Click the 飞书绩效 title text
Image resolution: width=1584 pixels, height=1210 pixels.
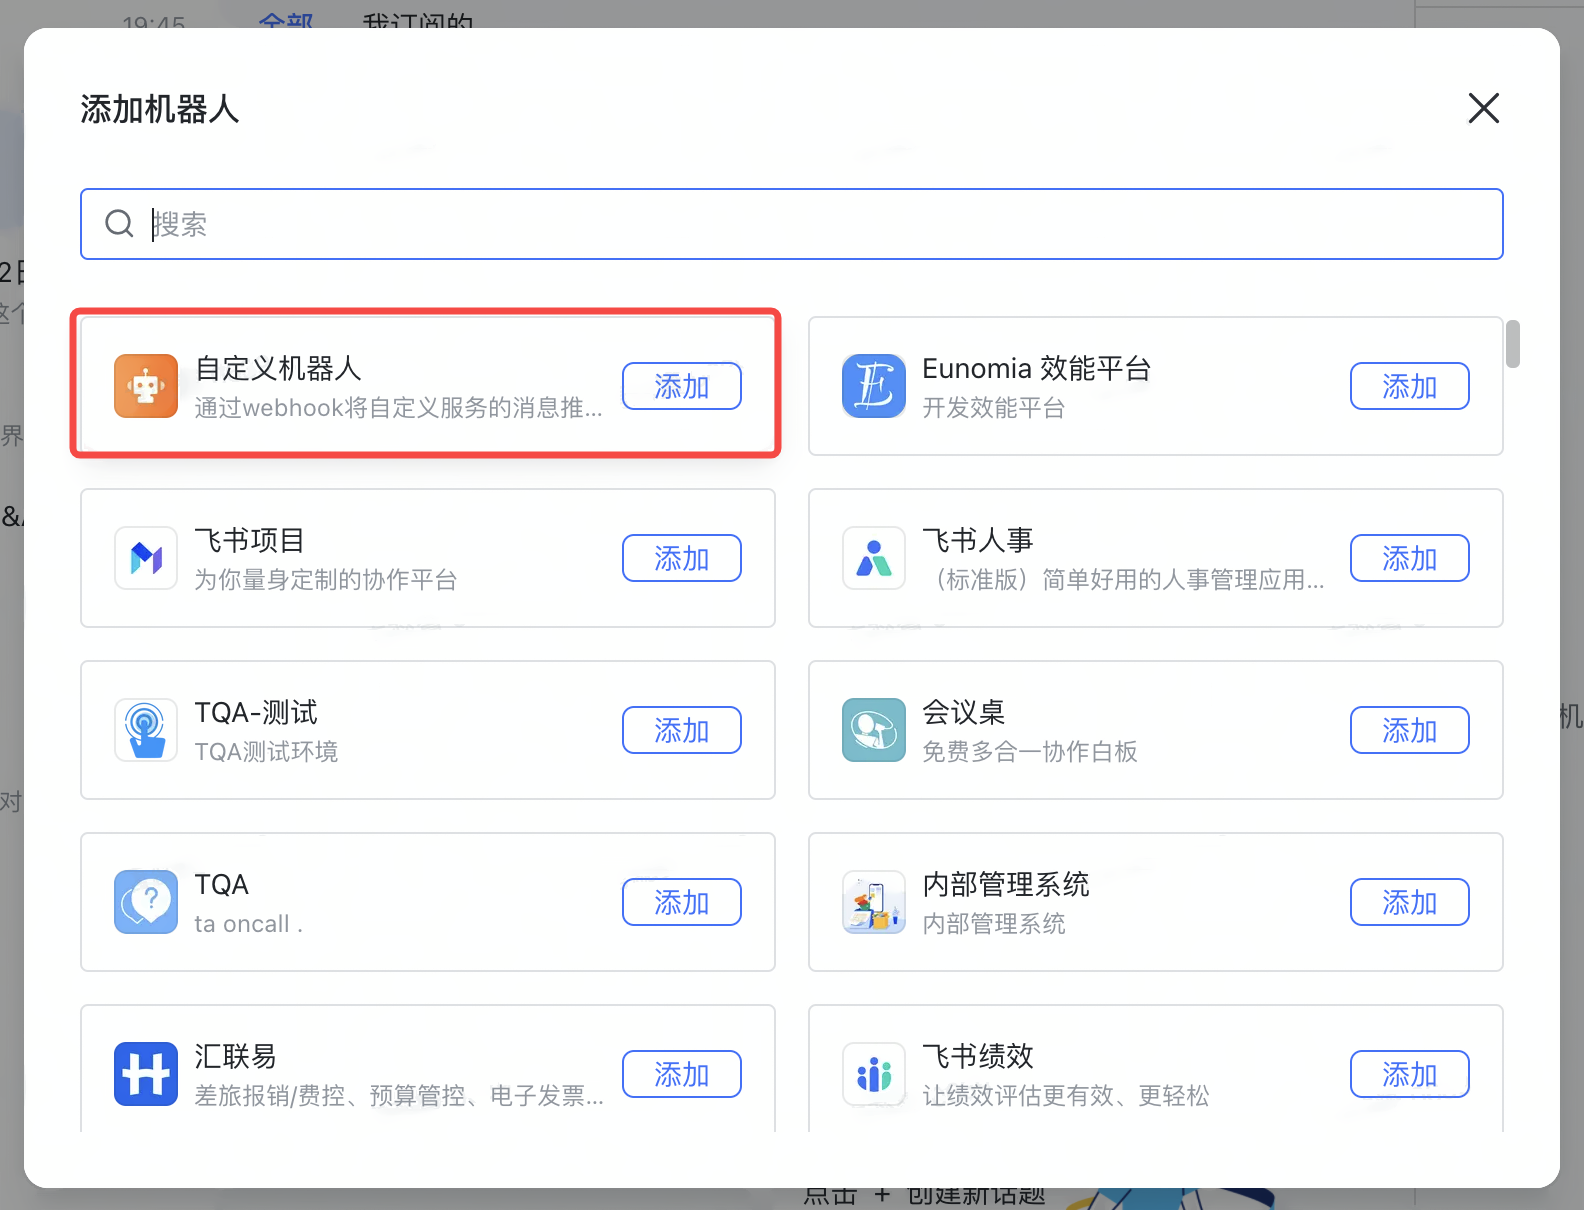pos(978,1056)
